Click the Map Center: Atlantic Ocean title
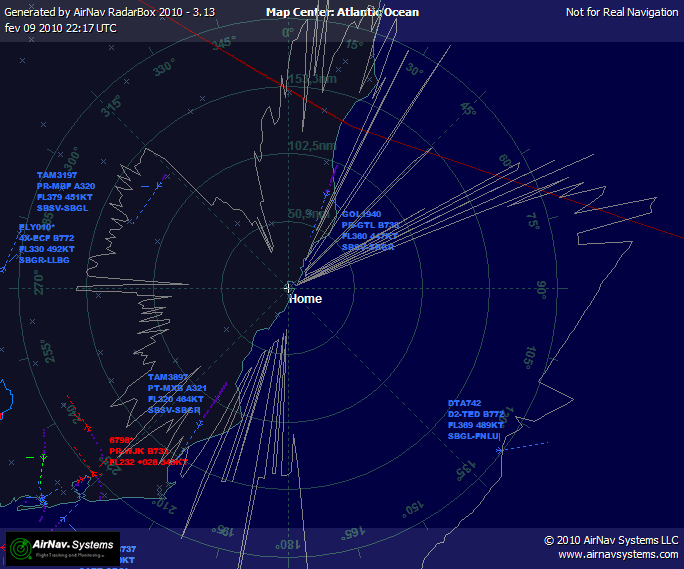The width and height of the screenshot is (684, 569). click(342, 12)
